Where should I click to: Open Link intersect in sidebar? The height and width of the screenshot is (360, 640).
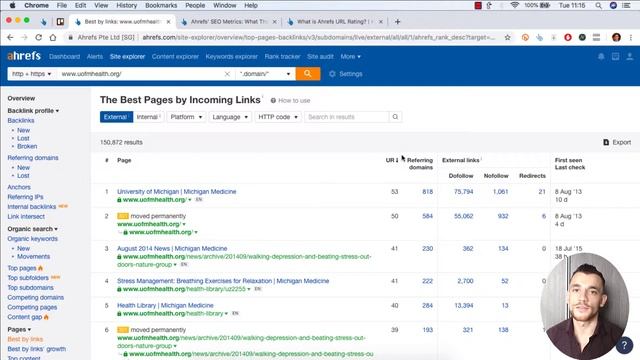(x=26, y=216)
